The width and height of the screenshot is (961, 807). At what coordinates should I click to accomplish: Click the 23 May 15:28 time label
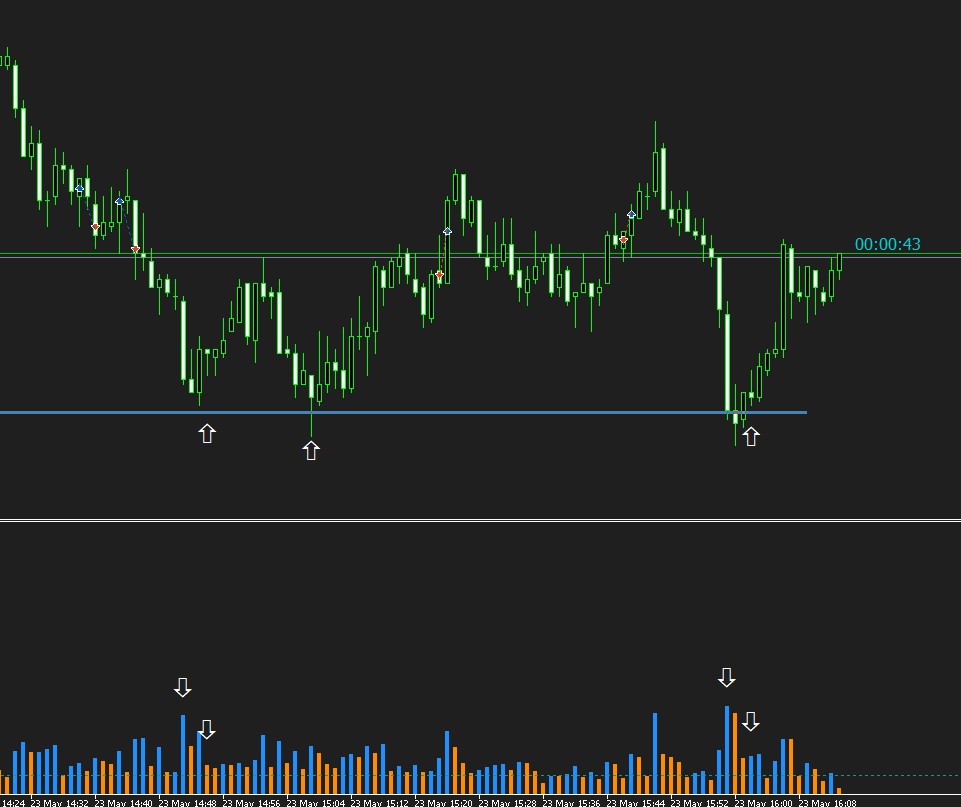[x=507, y=803]
